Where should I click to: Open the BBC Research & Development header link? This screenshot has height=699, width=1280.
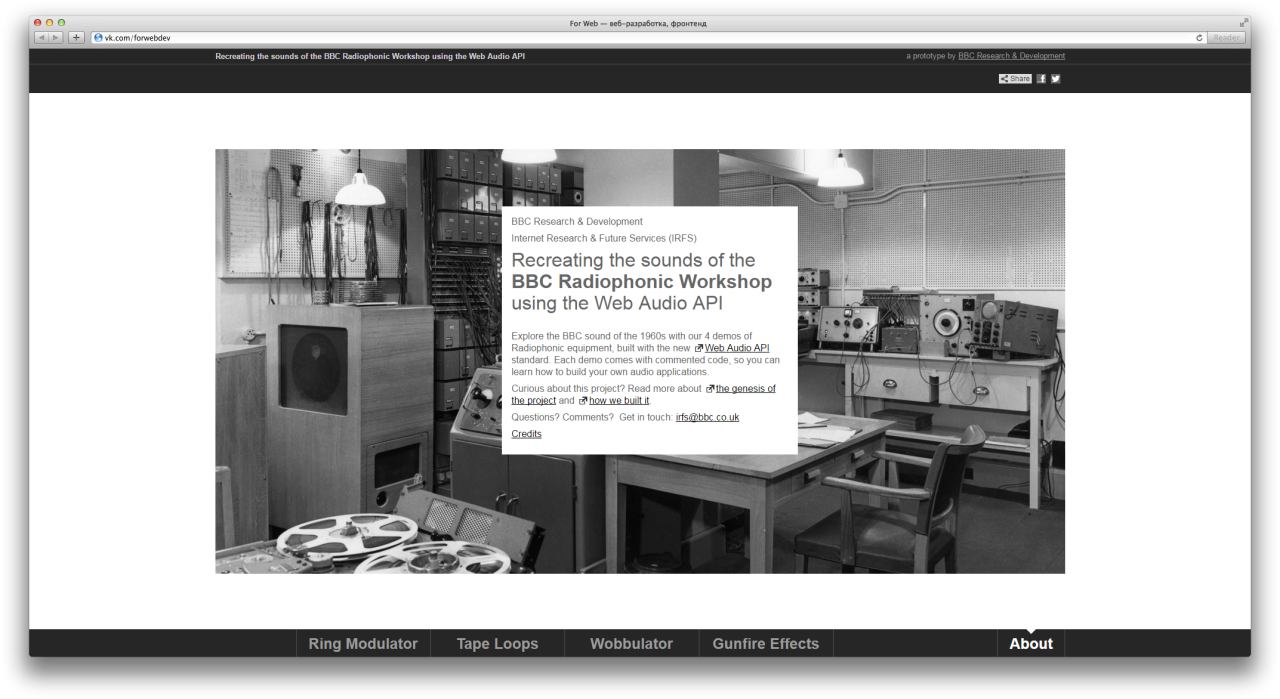coord(1011,55)
